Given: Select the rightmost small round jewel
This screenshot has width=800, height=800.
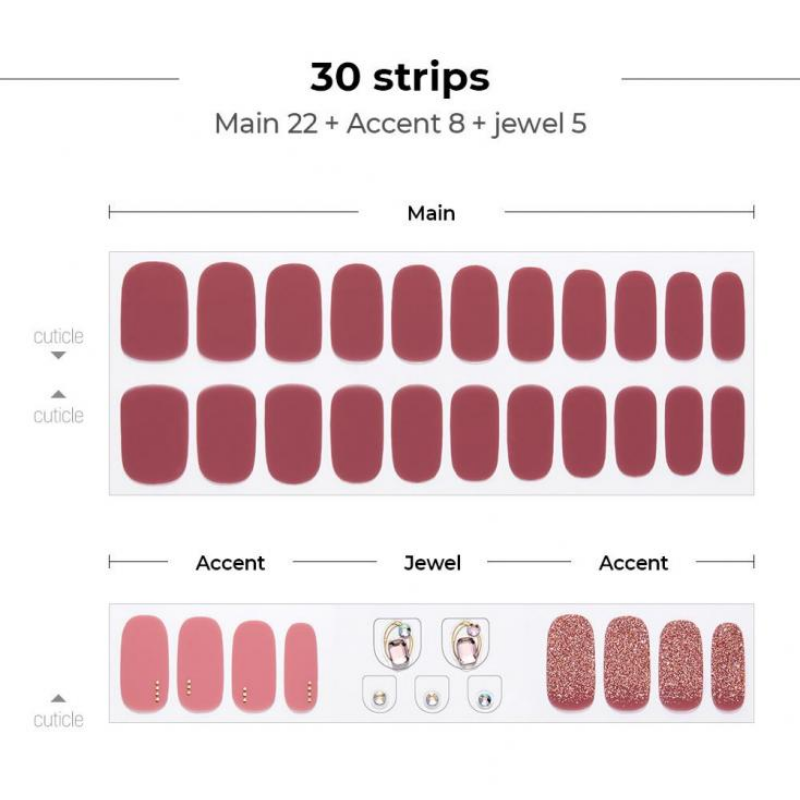Looking at the screenshot, I should (x=486, y=696).
